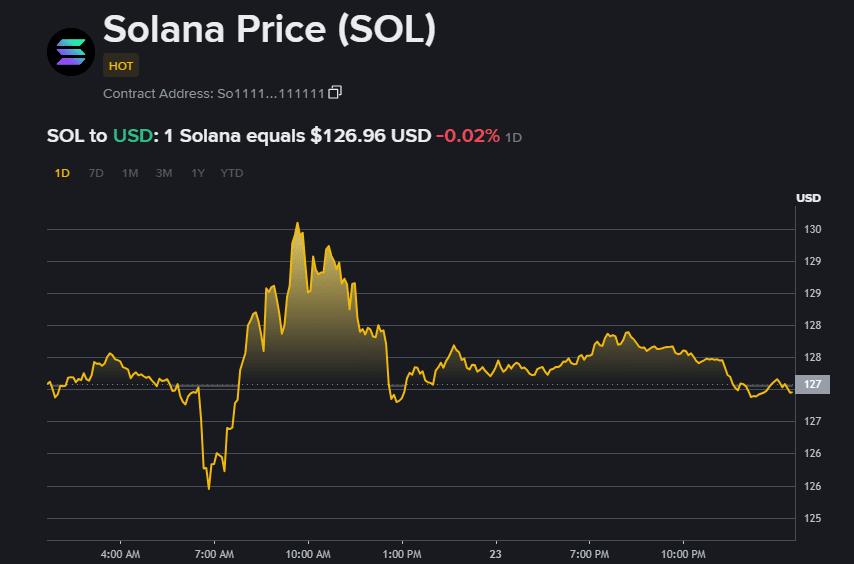The width and height of the screenshot is (854, 564).
Task: Show the 3M price history
Action: coord(164,173)
